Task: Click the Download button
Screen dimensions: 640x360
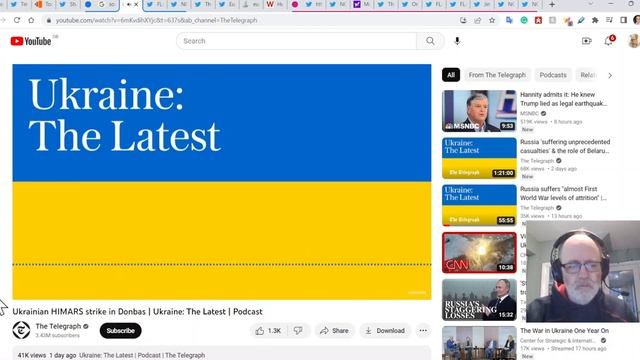Action: tap(385, 331)
